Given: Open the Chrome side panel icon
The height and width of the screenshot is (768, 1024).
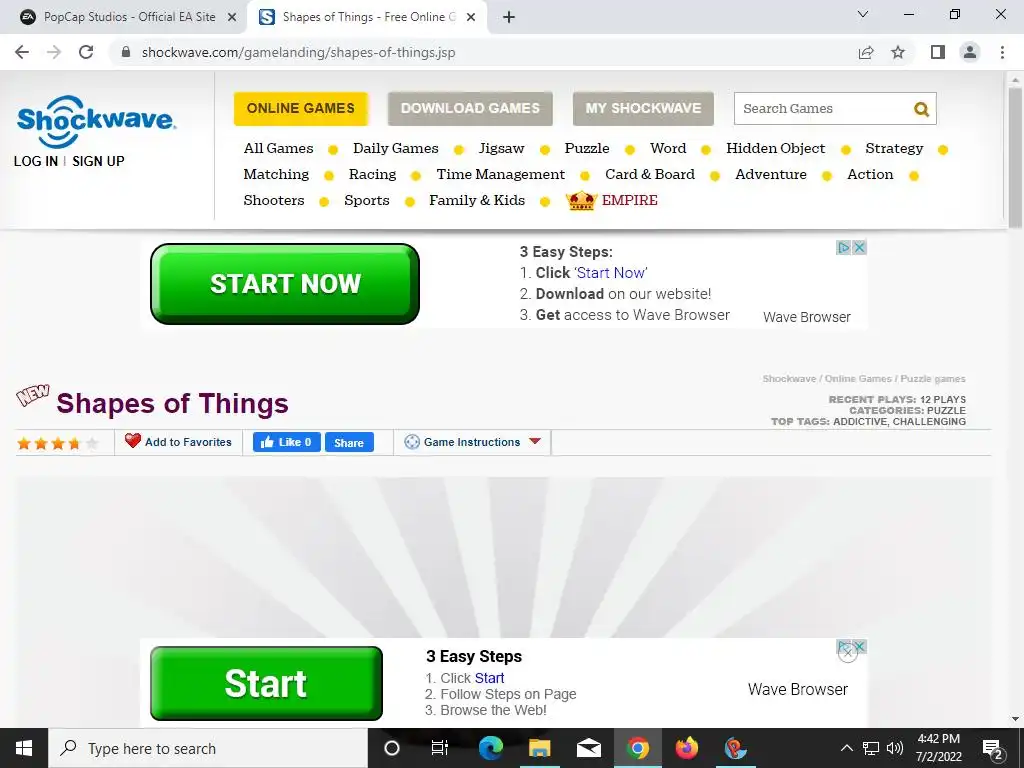Looking at the screenshot, I should (938, 52).
